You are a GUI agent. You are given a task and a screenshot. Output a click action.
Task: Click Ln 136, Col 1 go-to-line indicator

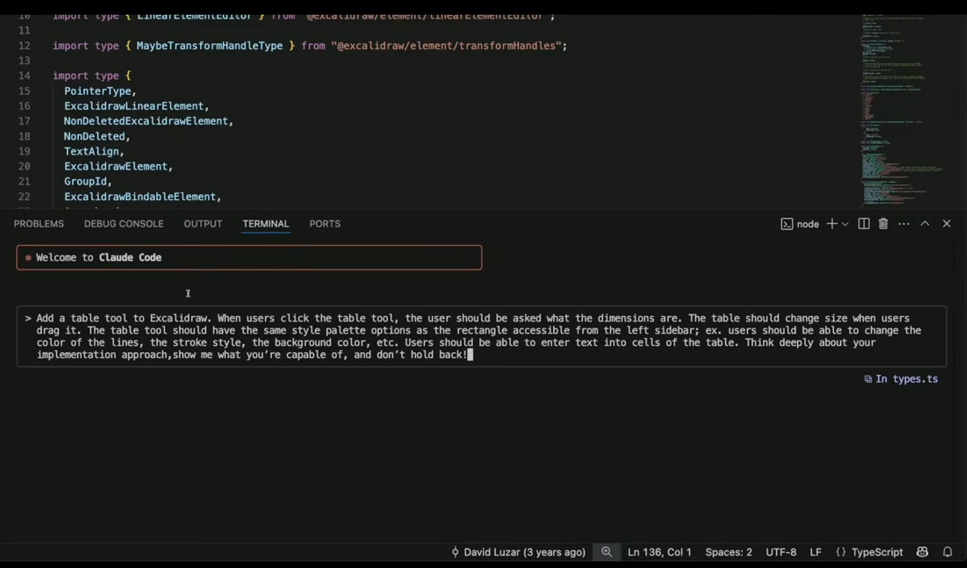659,552
